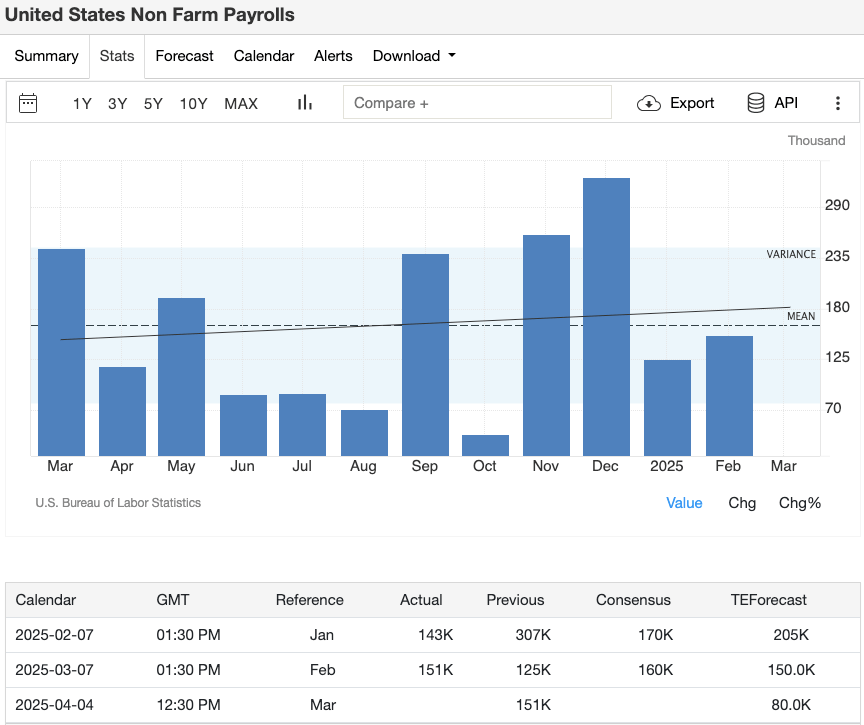The width and height of the screenshot is (864, 725).
Task: Select the MAX time range
Action: (240, 103)
